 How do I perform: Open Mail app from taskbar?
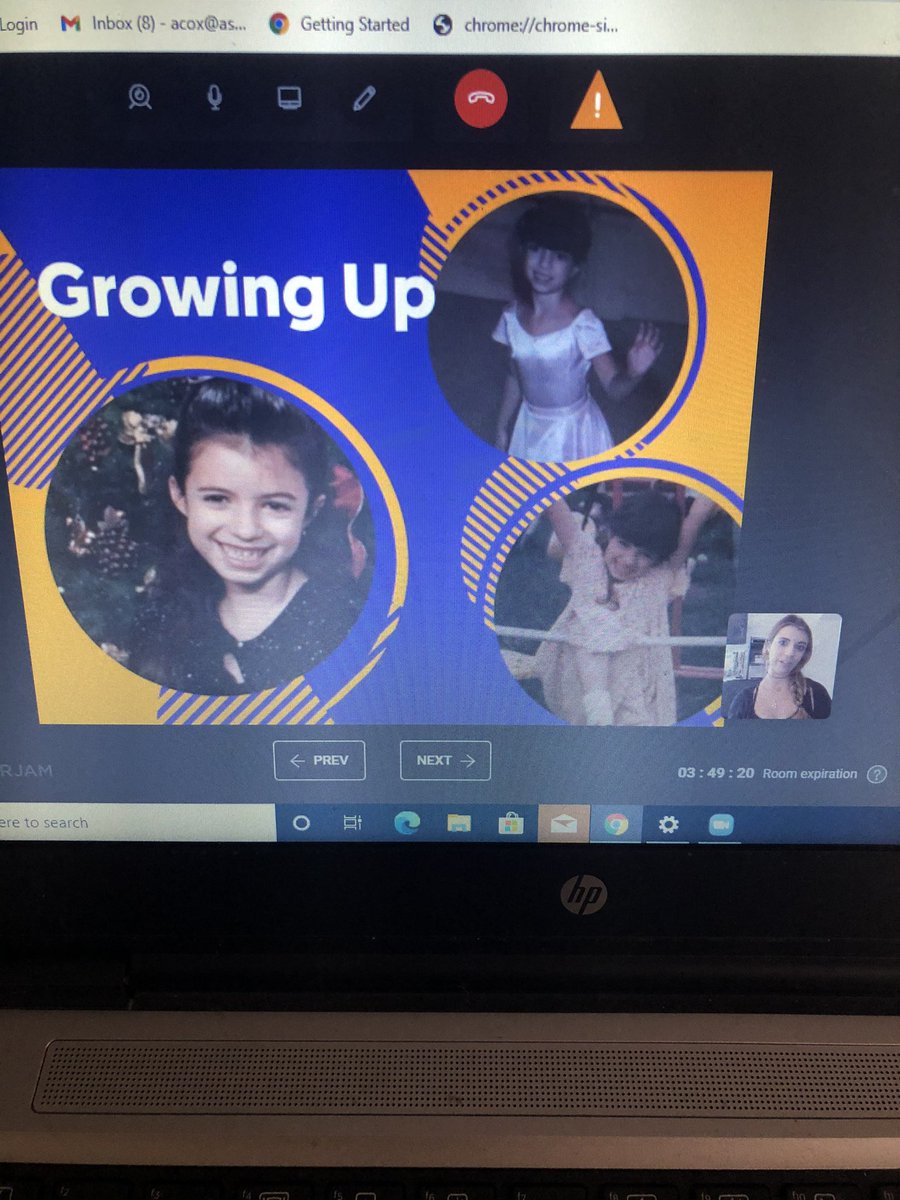(563, 824)
